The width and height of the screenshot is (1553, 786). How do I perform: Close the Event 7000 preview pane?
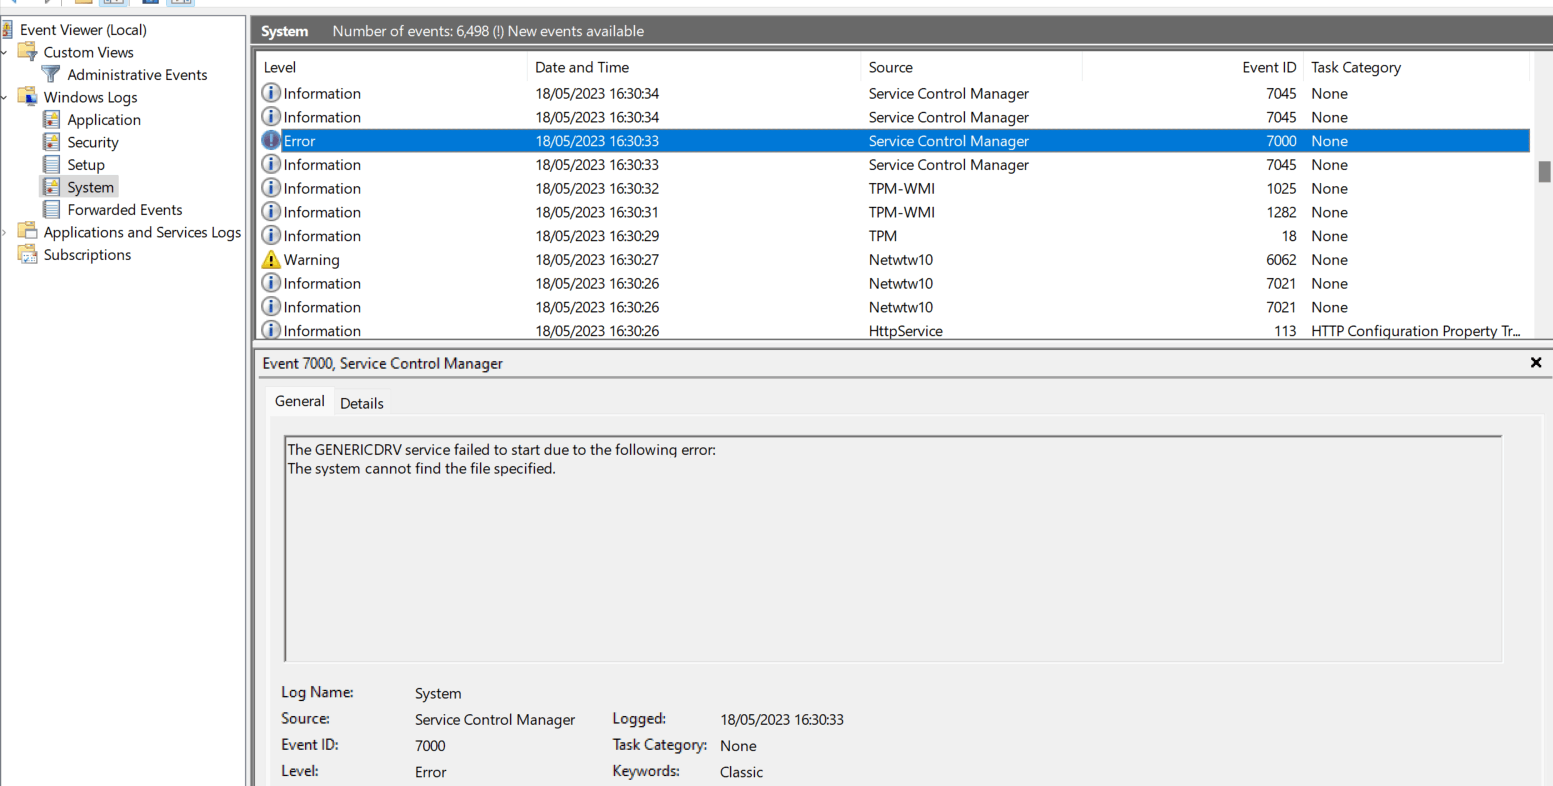click(1536, 362)
